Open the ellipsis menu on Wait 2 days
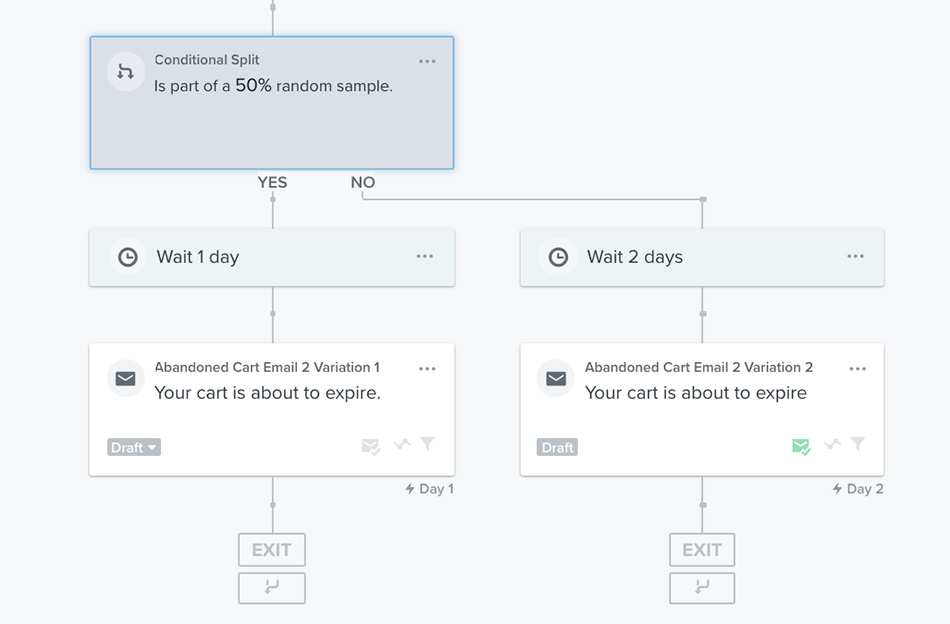Image resolution: width=950 pixels, height=624 pixels. [855, 256]
